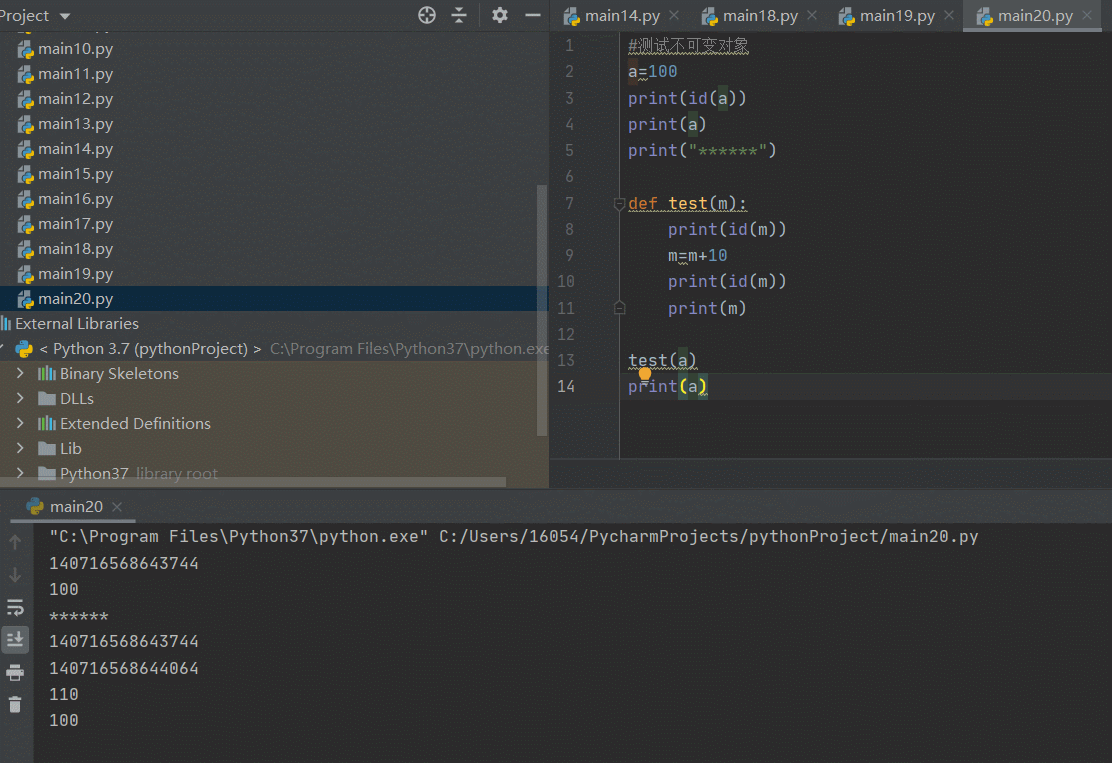Expand the Binary Skeletons node
Image resolution: width=1112 pixels, height=763 pixels.
20,373
